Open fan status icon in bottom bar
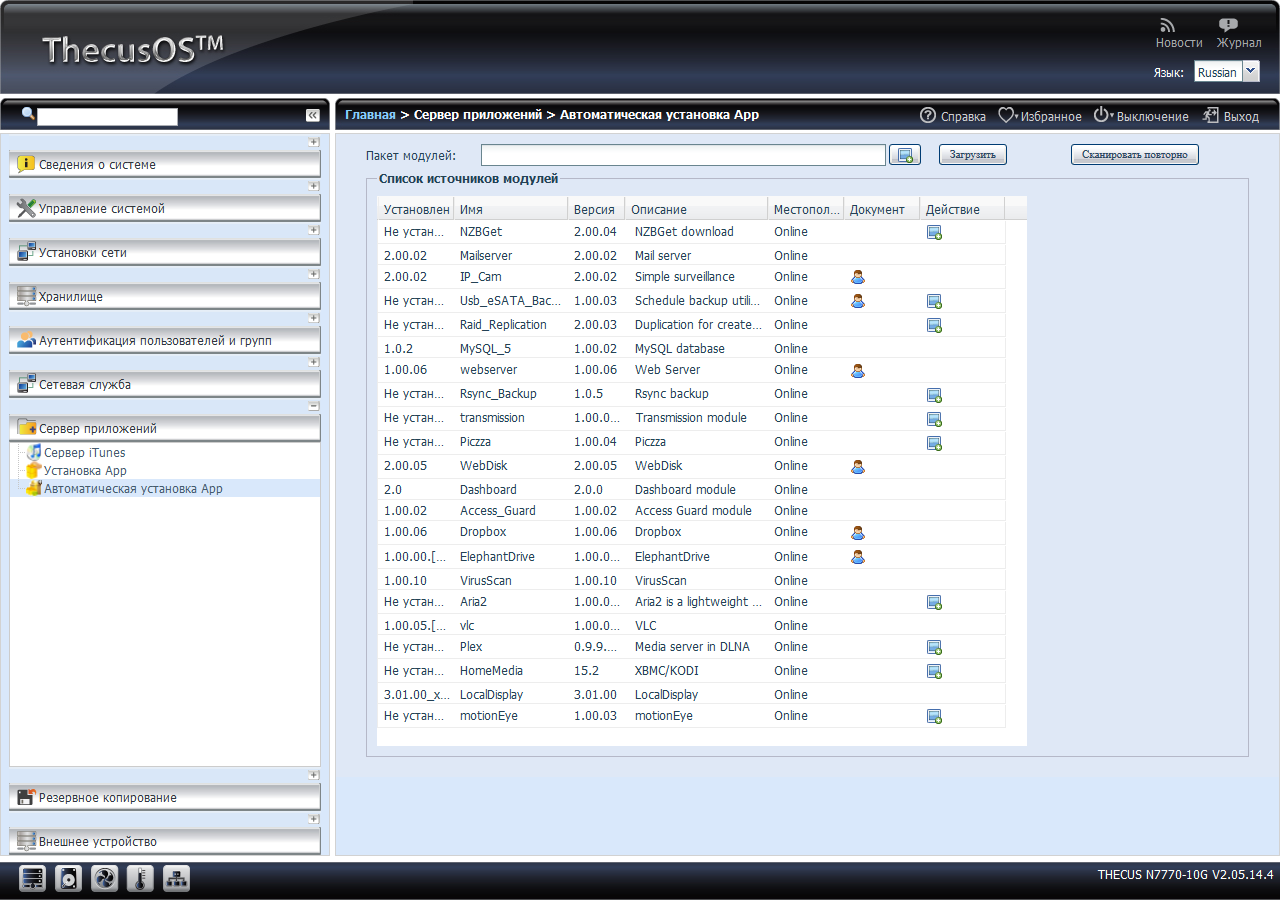1280x900 pixels. pos(105,879)
